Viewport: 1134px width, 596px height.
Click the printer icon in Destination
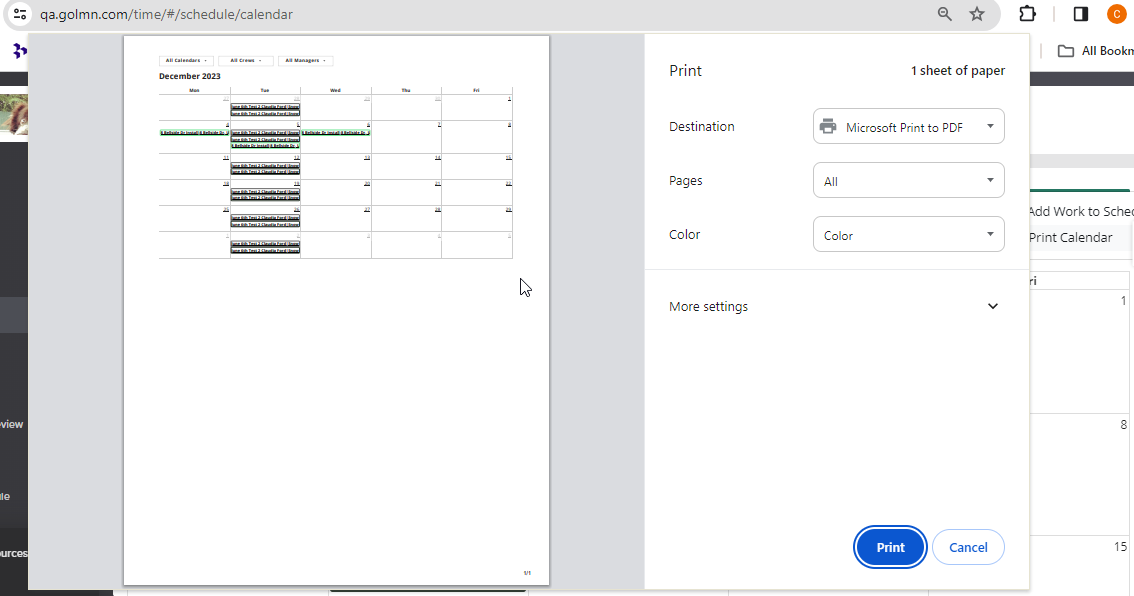coord(828,127)
